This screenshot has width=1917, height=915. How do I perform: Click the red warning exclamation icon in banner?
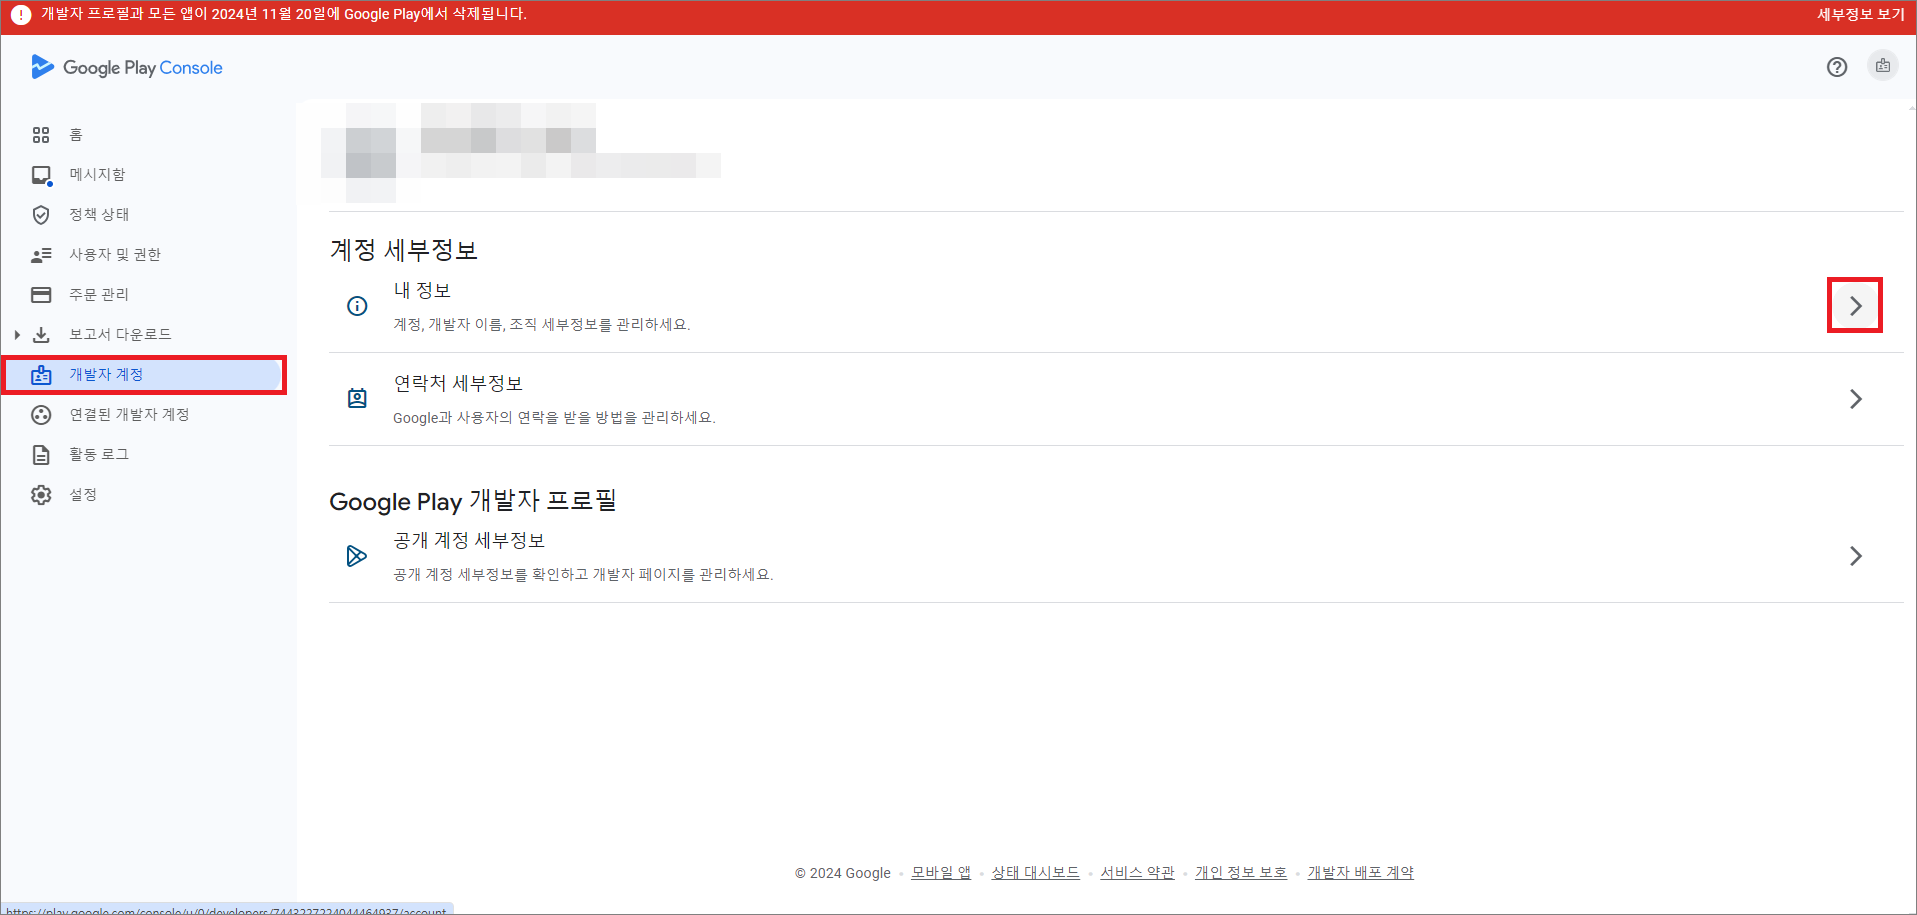20,15
